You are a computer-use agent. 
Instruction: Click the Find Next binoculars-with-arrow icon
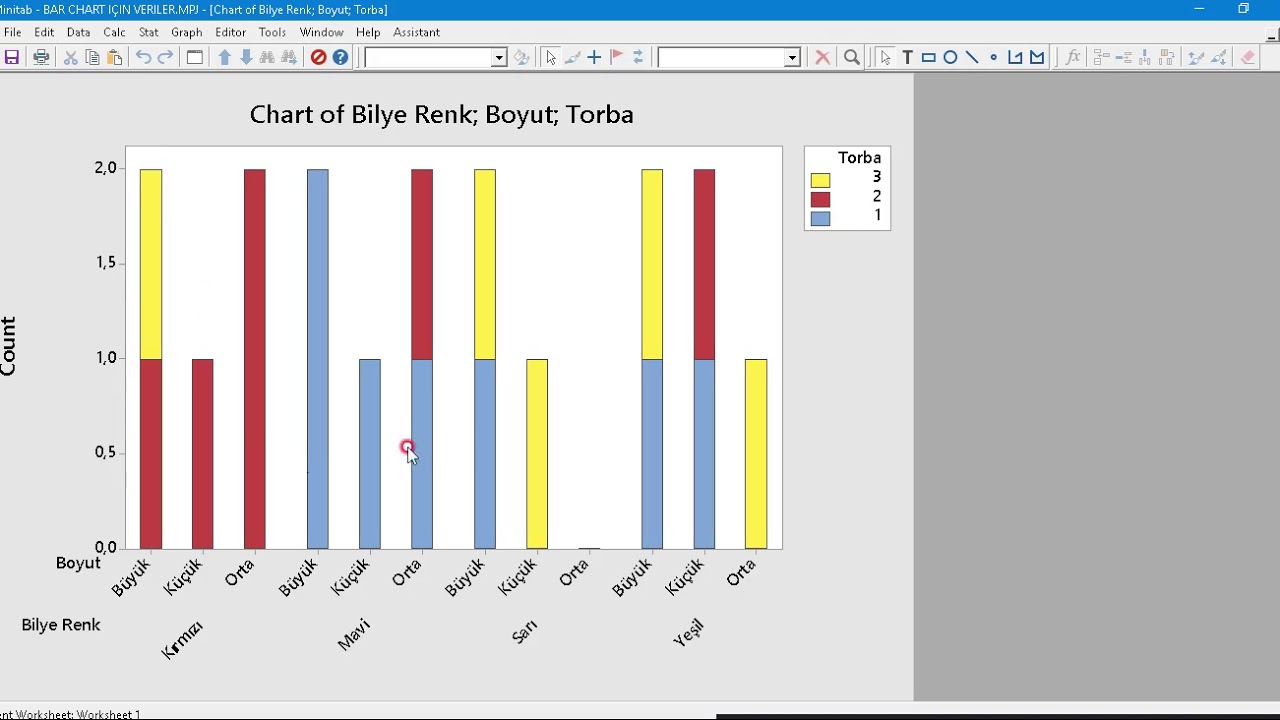pyautogui.click(x=289, y=57)
